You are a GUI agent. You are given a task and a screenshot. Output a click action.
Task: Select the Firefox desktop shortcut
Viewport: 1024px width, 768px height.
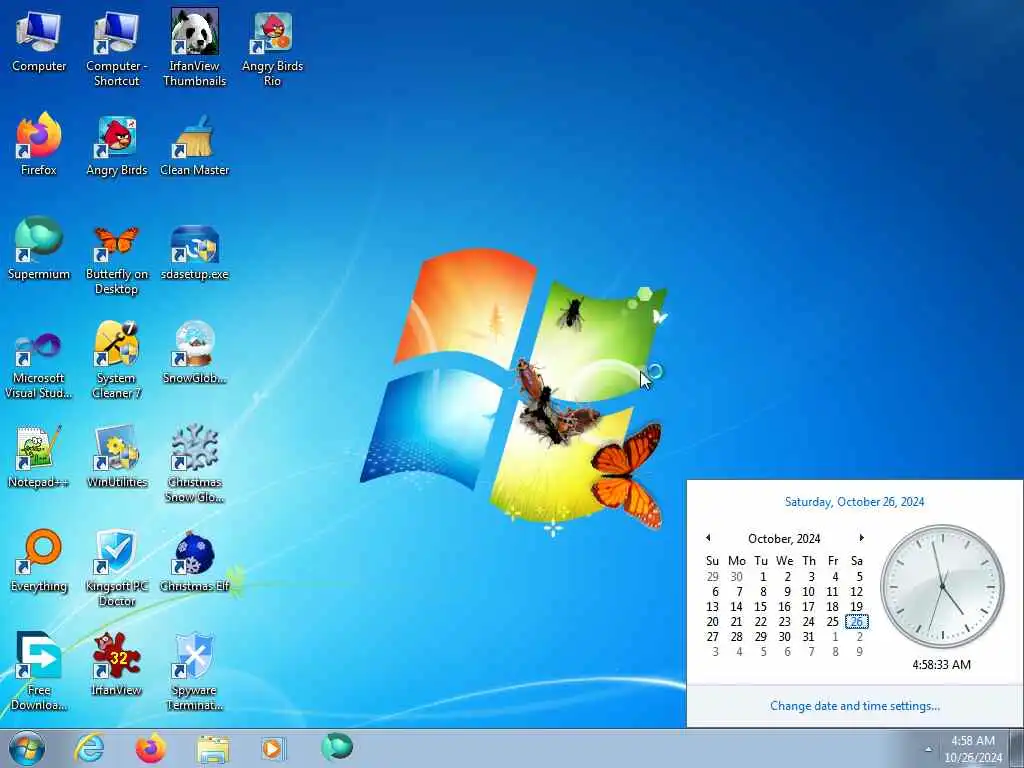coord(39,145)
